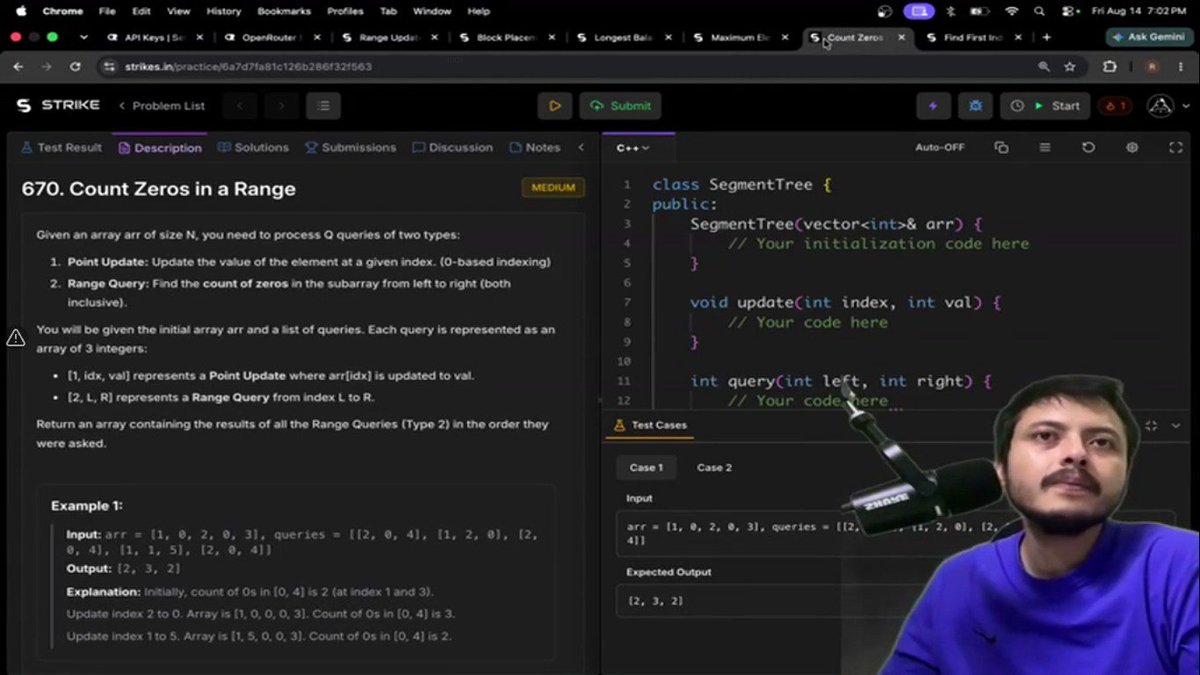This screenshot has height=675, width=1200.
Task: Click the editor format lines icon
Action: [1045, 147]
